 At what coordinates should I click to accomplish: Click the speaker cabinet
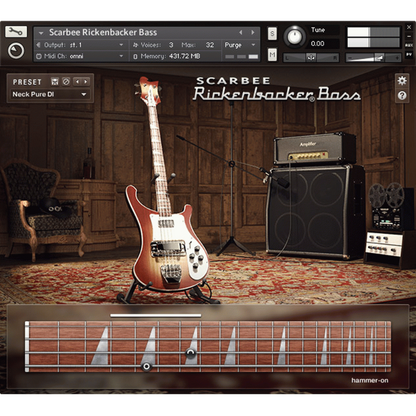[x=315, y=212]
